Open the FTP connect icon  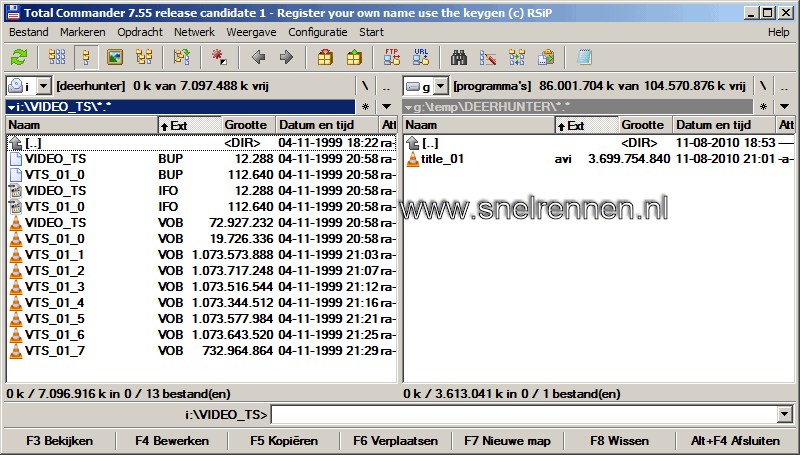392,57
